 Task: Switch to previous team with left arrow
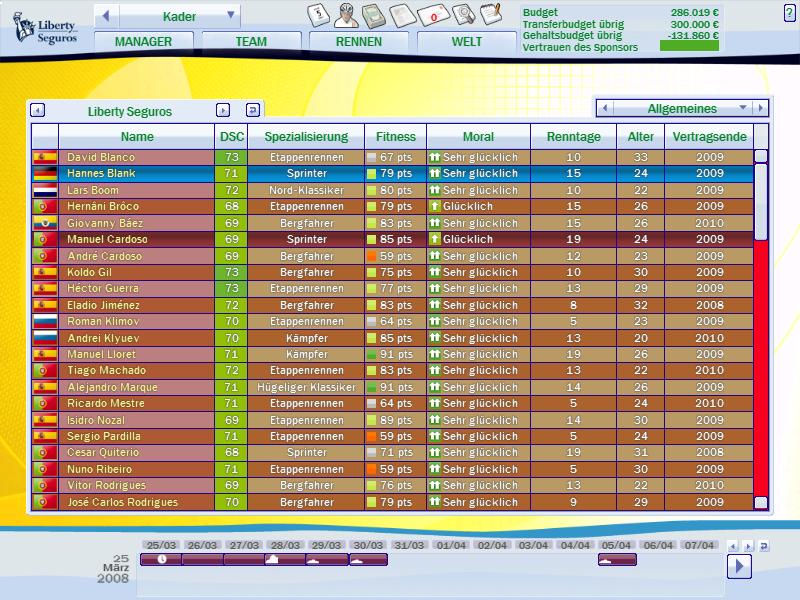tap(38, 111)
